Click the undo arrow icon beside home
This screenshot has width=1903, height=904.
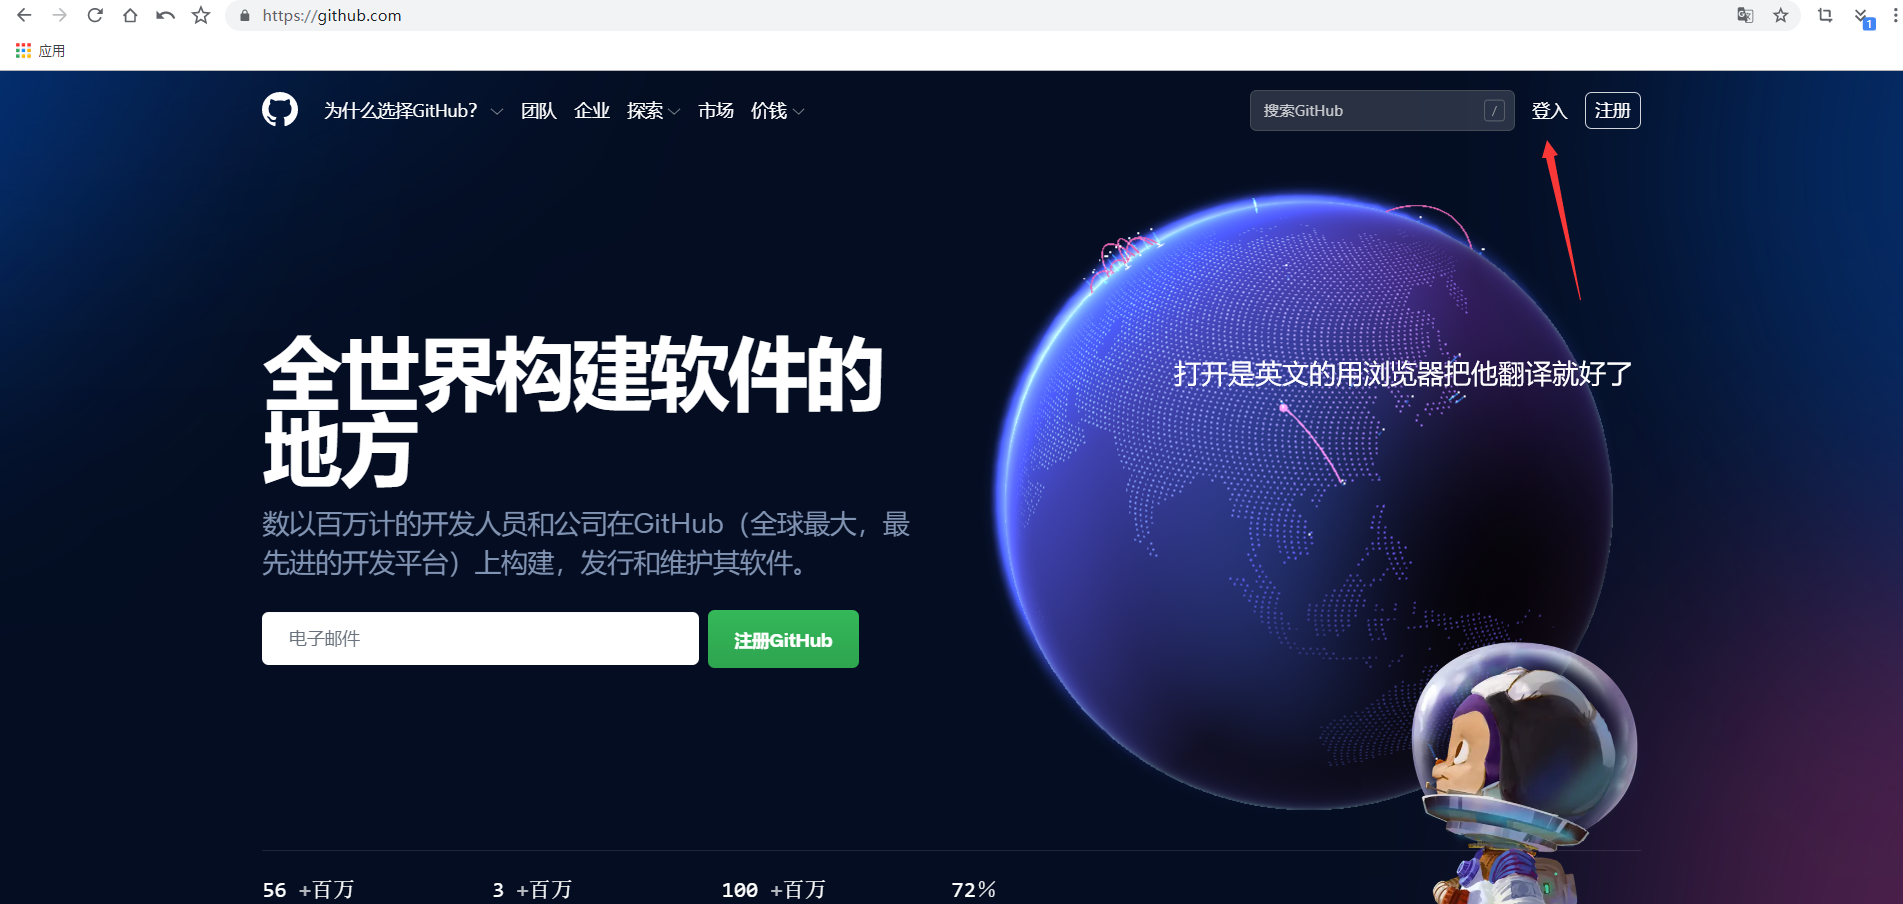point(165,16)
